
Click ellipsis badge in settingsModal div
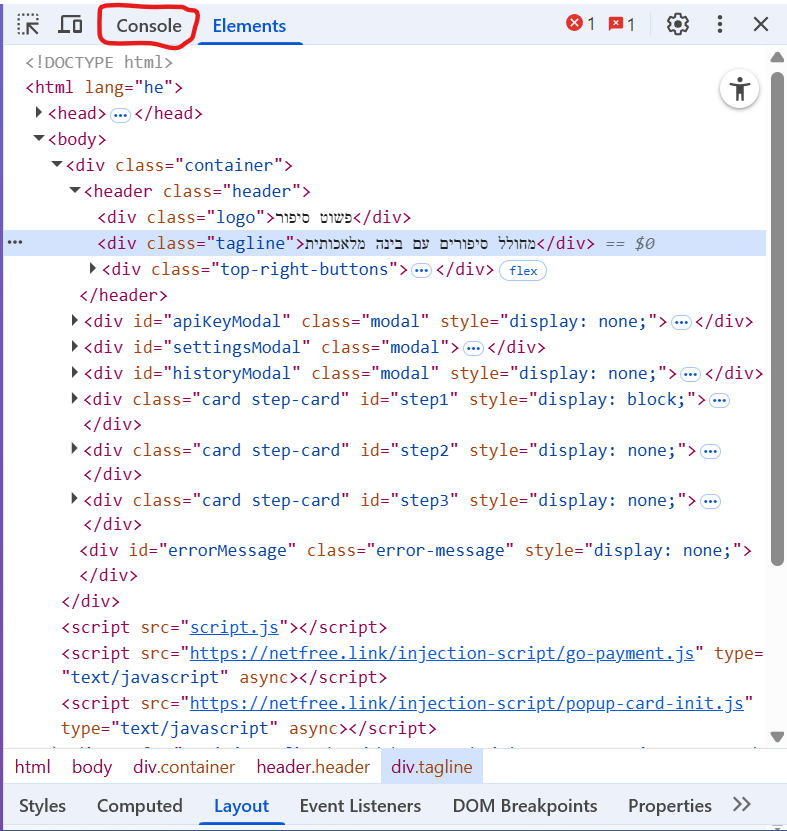473,348
